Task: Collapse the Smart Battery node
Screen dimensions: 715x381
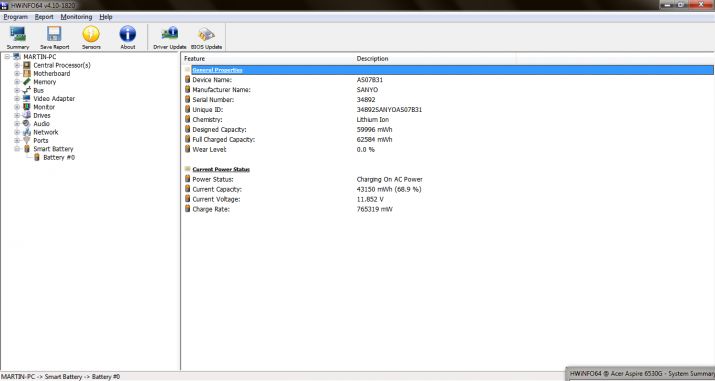Action: click(x=17, y=149)
